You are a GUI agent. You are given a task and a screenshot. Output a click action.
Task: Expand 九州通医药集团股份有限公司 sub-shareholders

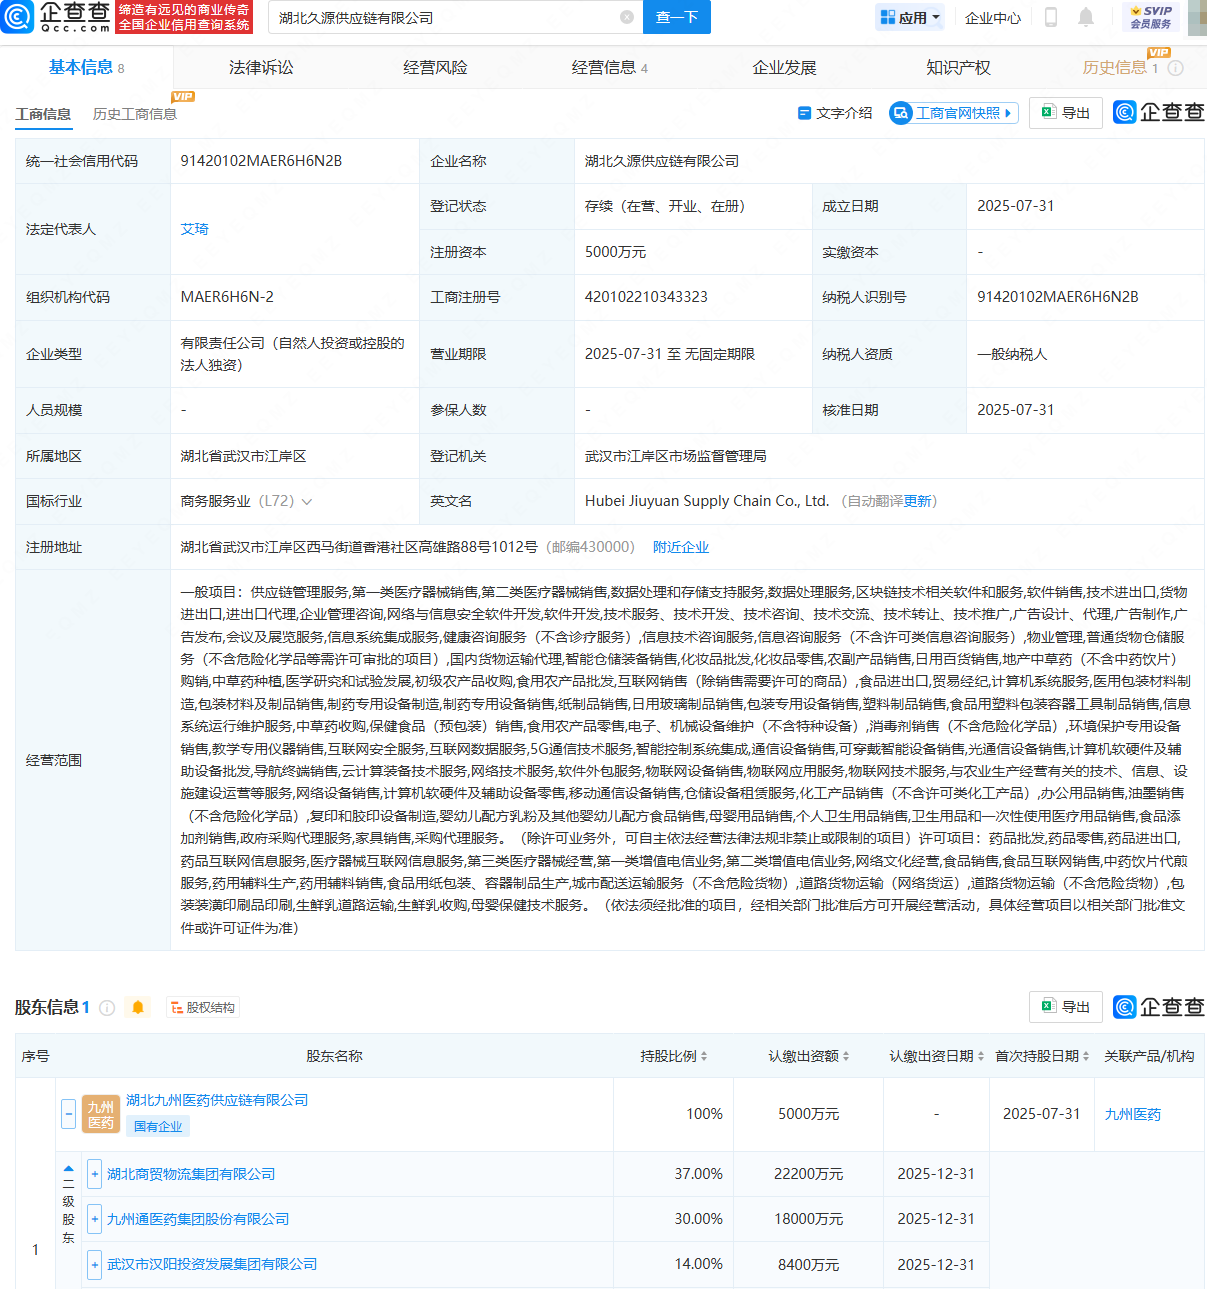94,1219
